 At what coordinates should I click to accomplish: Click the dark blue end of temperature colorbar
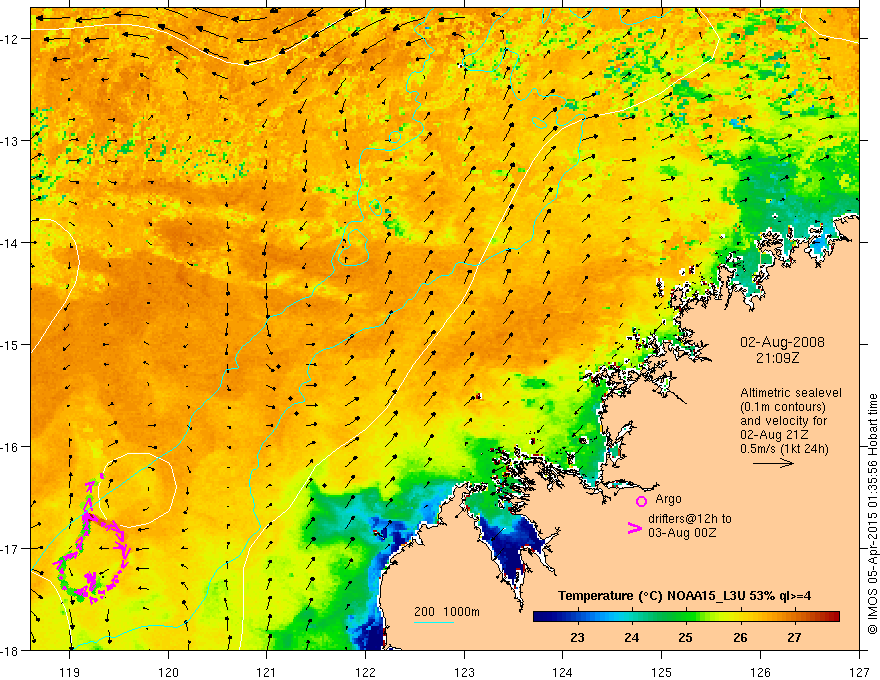coord(542,617)
